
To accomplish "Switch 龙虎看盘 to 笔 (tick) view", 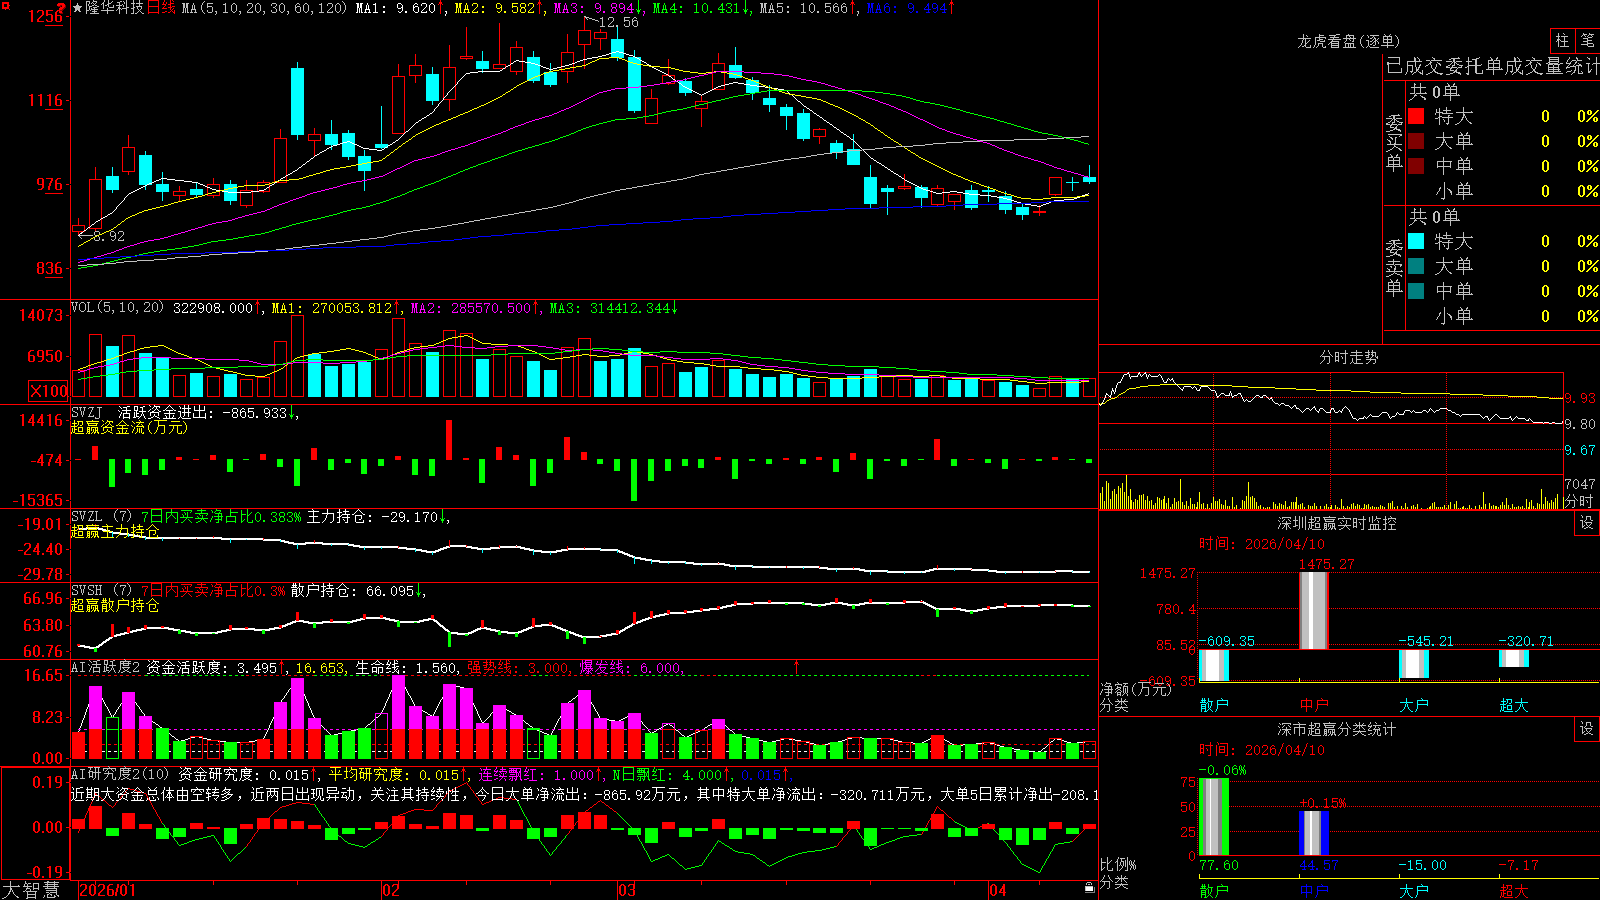I will pyautogui.click(x=1587, y=41).
